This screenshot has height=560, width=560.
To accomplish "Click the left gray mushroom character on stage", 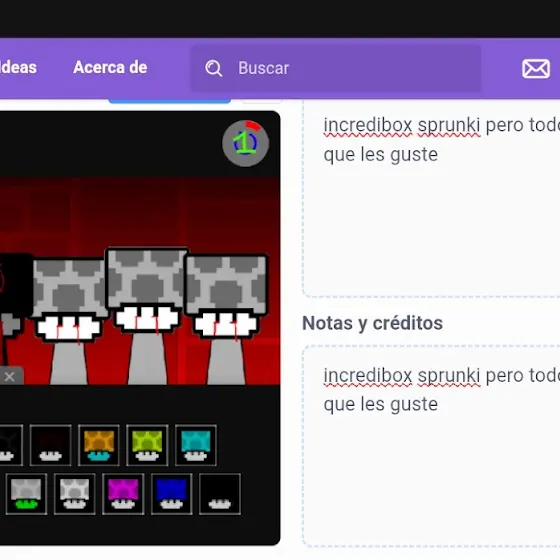I will coord(69,321).
